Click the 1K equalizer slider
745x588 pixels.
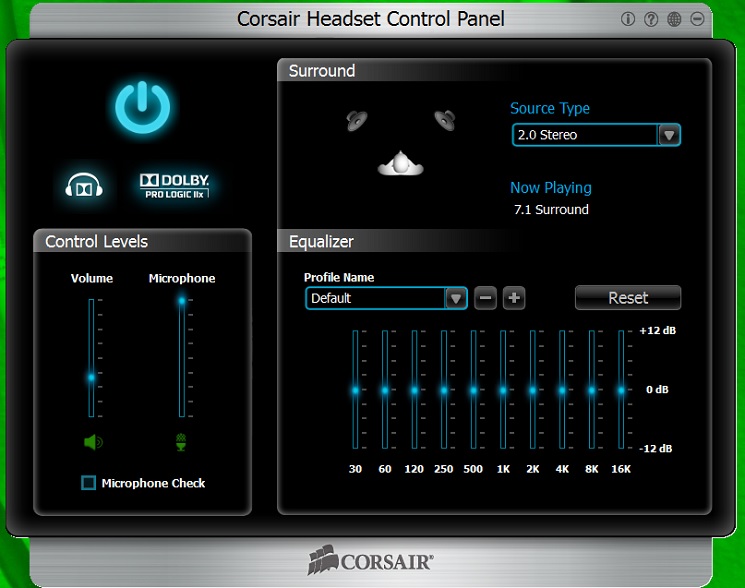(x=503, y=390)
